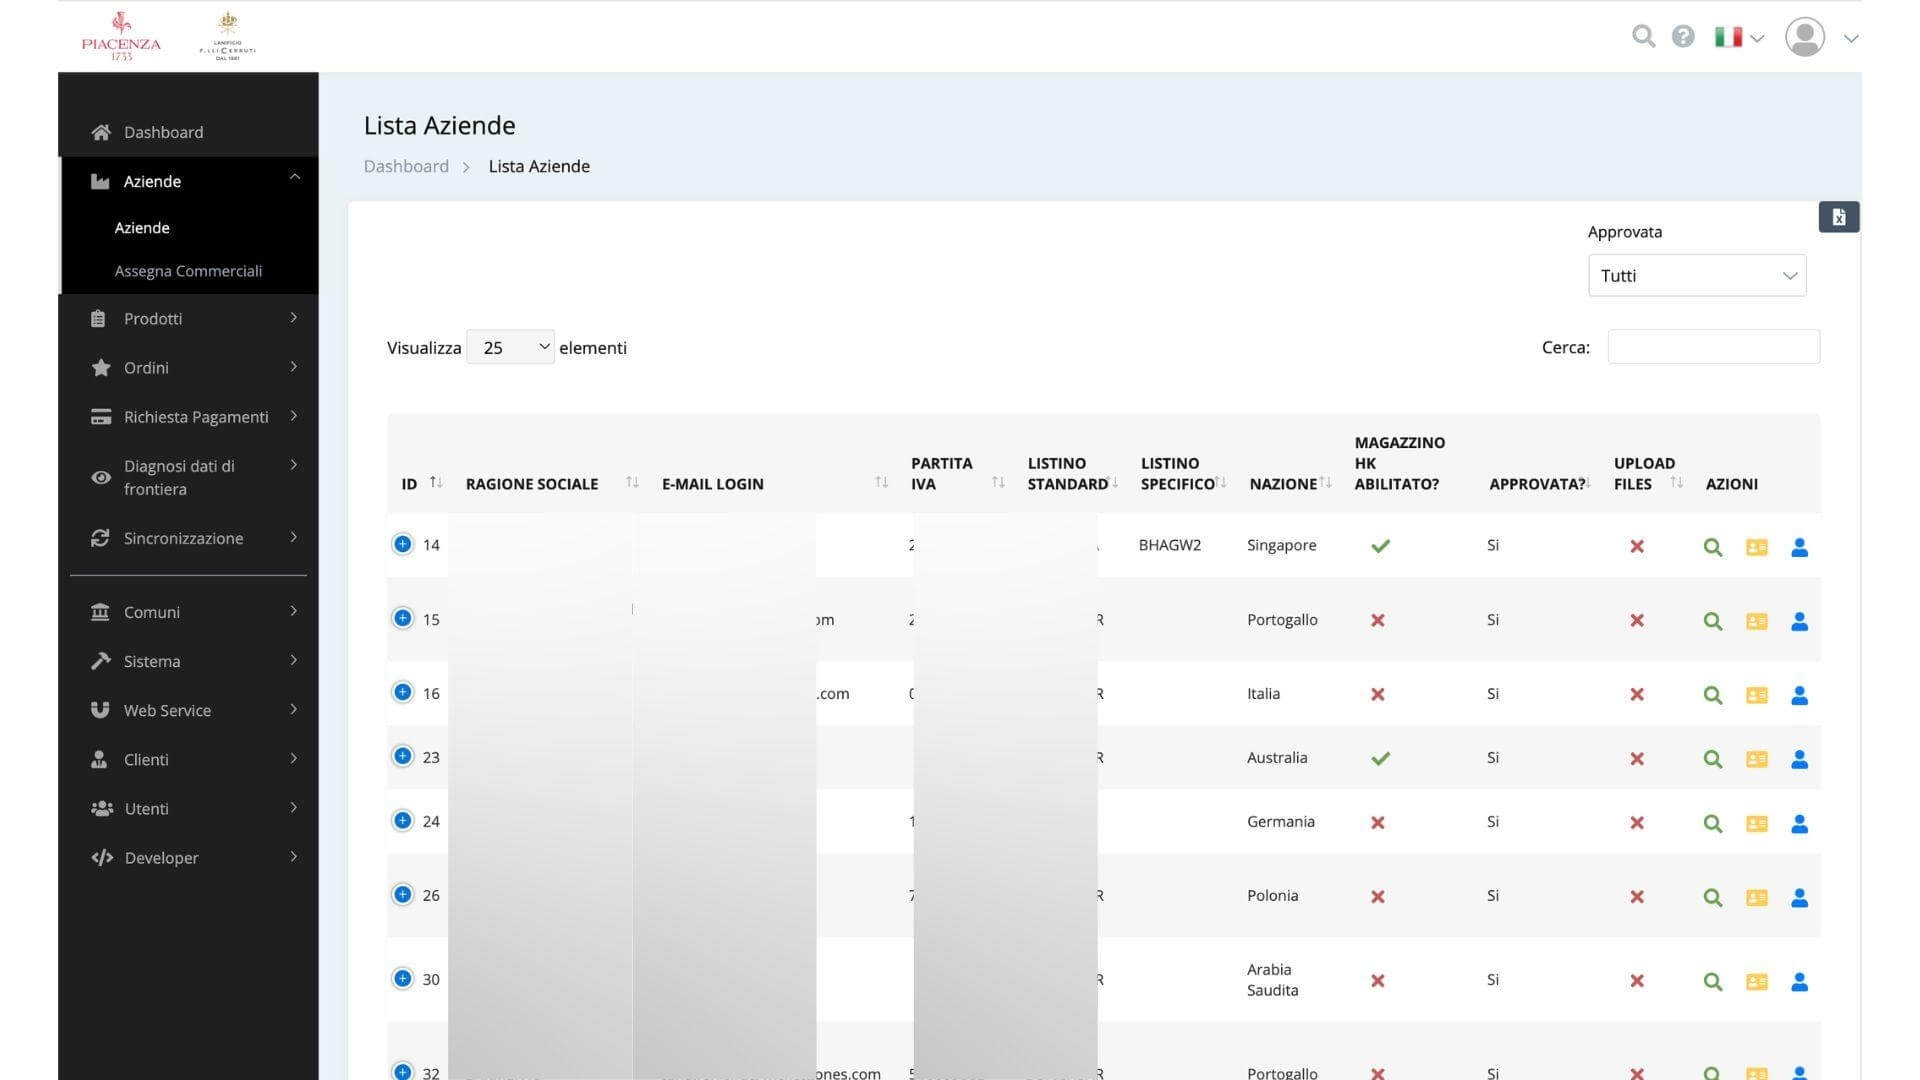Expand Diagnosi dati di frontiera menu

(188, 477)
